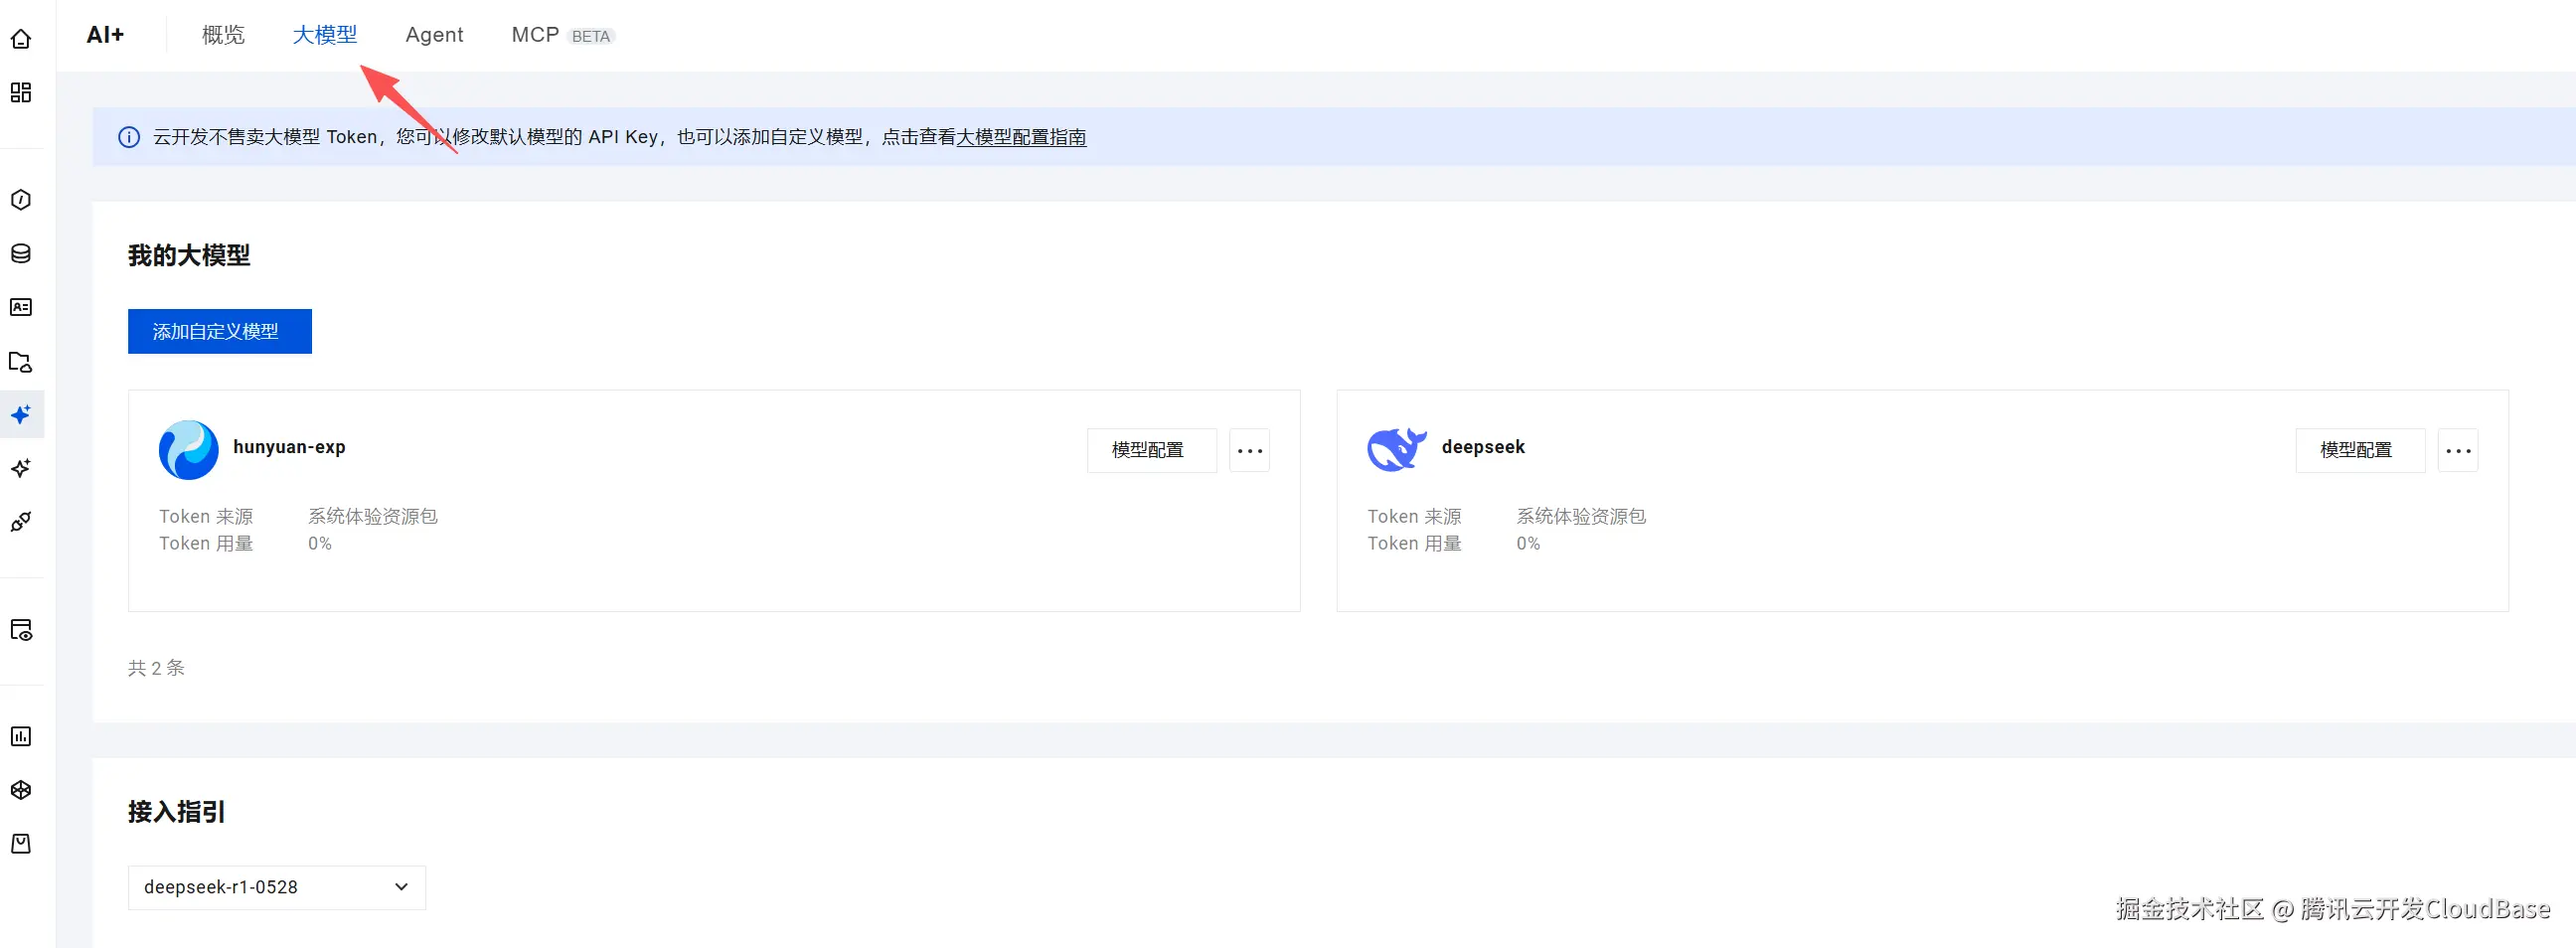Click the info icon in the blue banner
The width and height of the screenshot is (2576, 948).
[128, 137]
